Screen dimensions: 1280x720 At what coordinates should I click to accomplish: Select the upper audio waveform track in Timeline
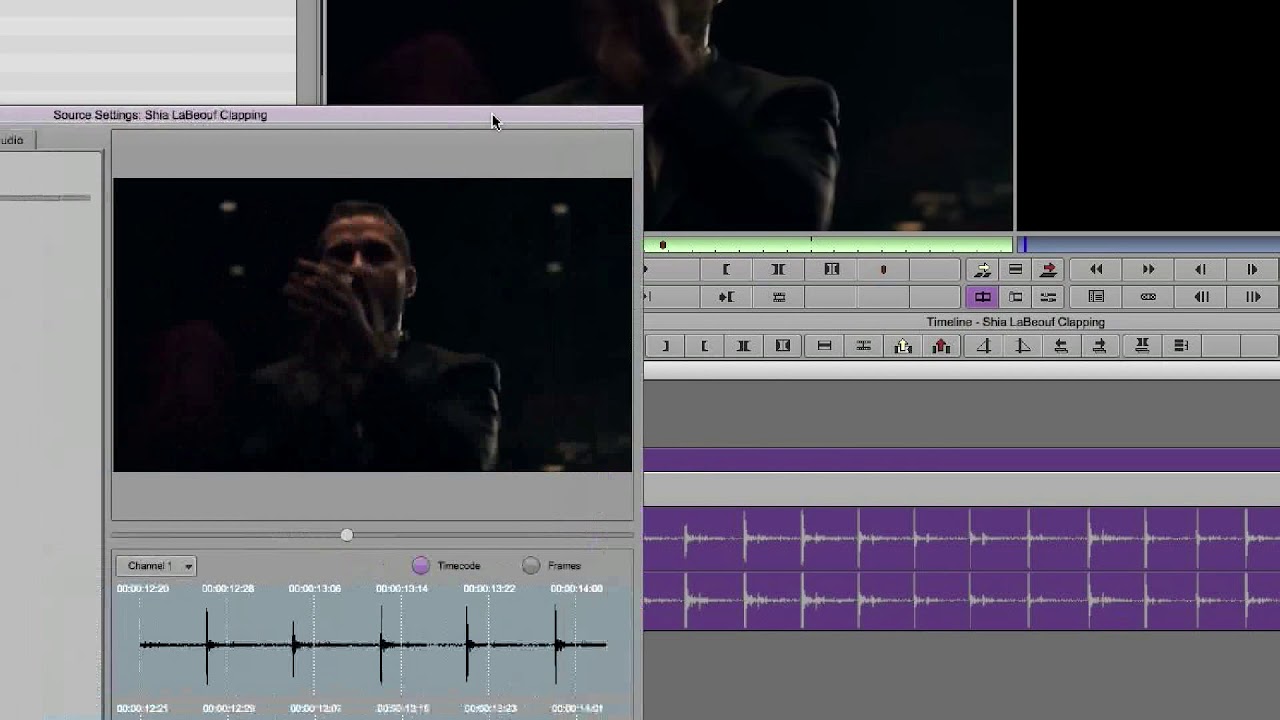coord(961,540)
